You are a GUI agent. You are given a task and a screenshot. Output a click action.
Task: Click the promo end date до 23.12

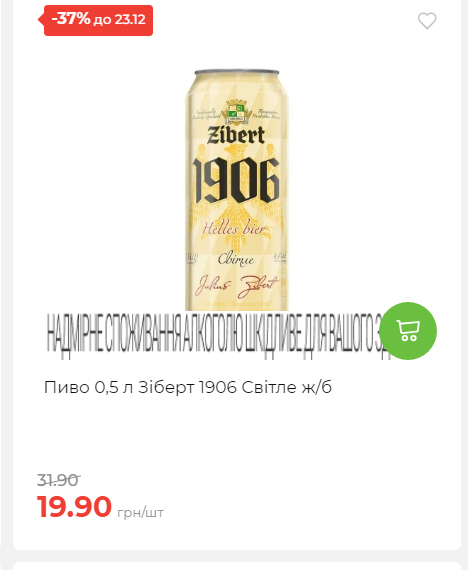click(120, 20)
